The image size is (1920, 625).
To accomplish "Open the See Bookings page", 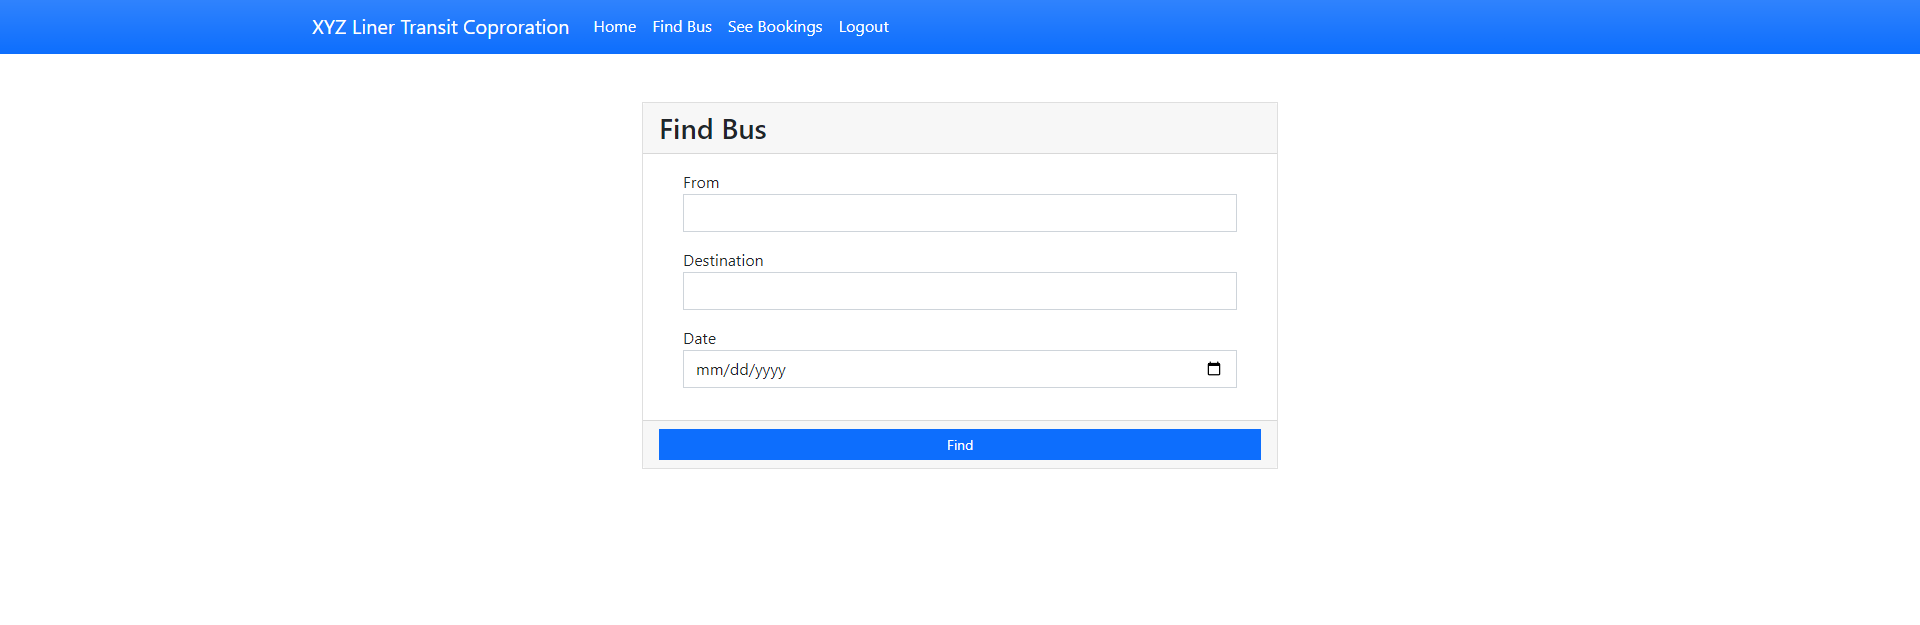I will (x=775, y=27).
